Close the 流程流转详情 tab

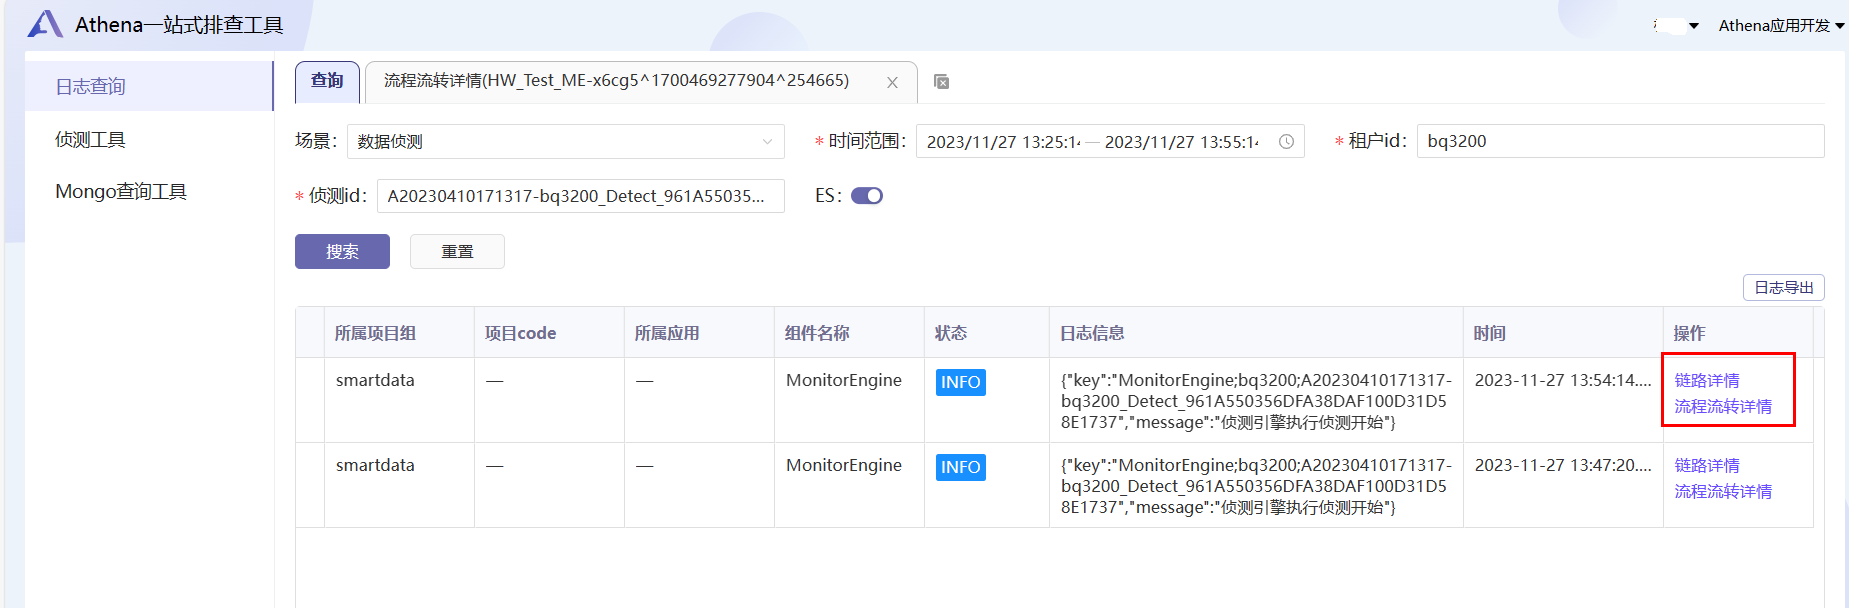click(x=892, y=83)
